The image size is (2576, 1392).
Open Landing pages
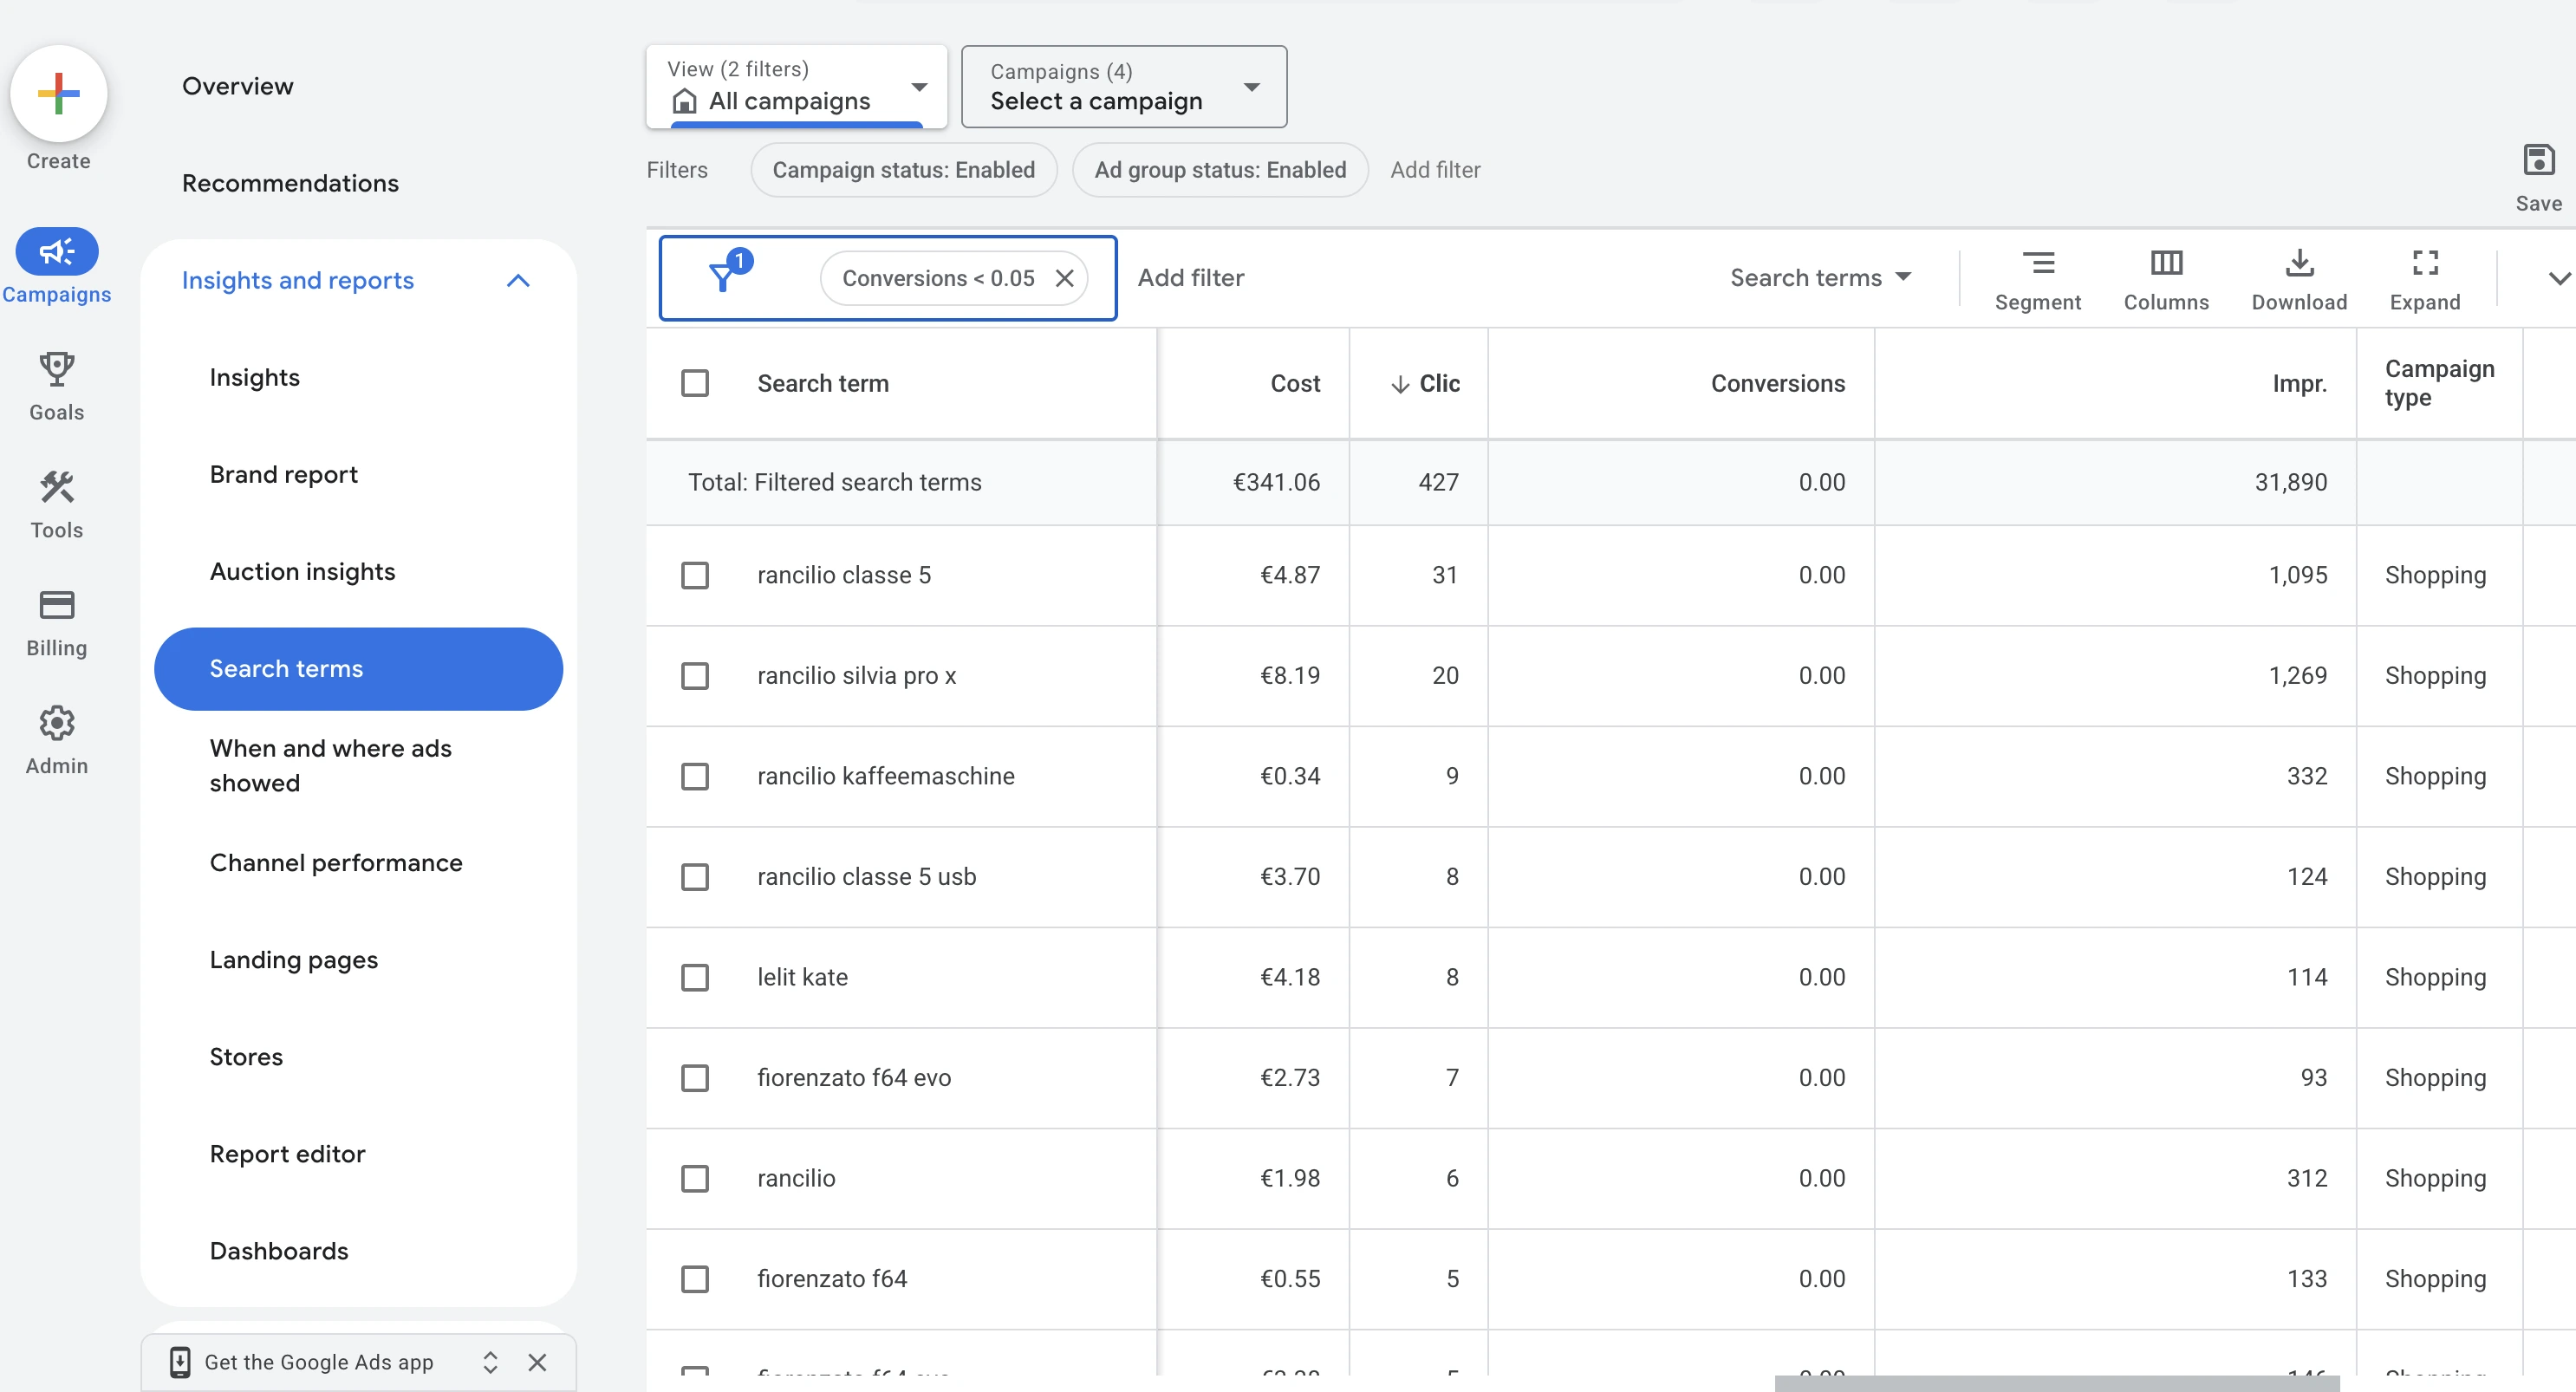click(294, 960)
